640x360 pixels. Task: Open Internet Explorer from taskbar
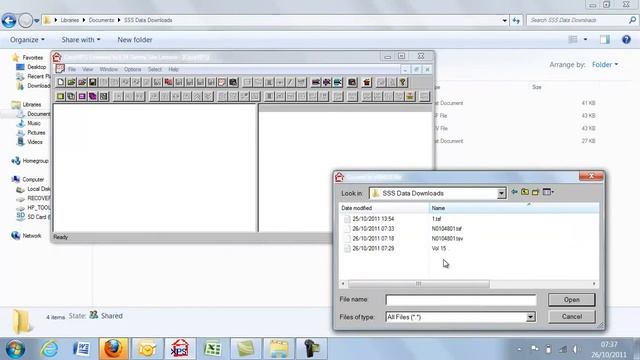tap(49, 349)
